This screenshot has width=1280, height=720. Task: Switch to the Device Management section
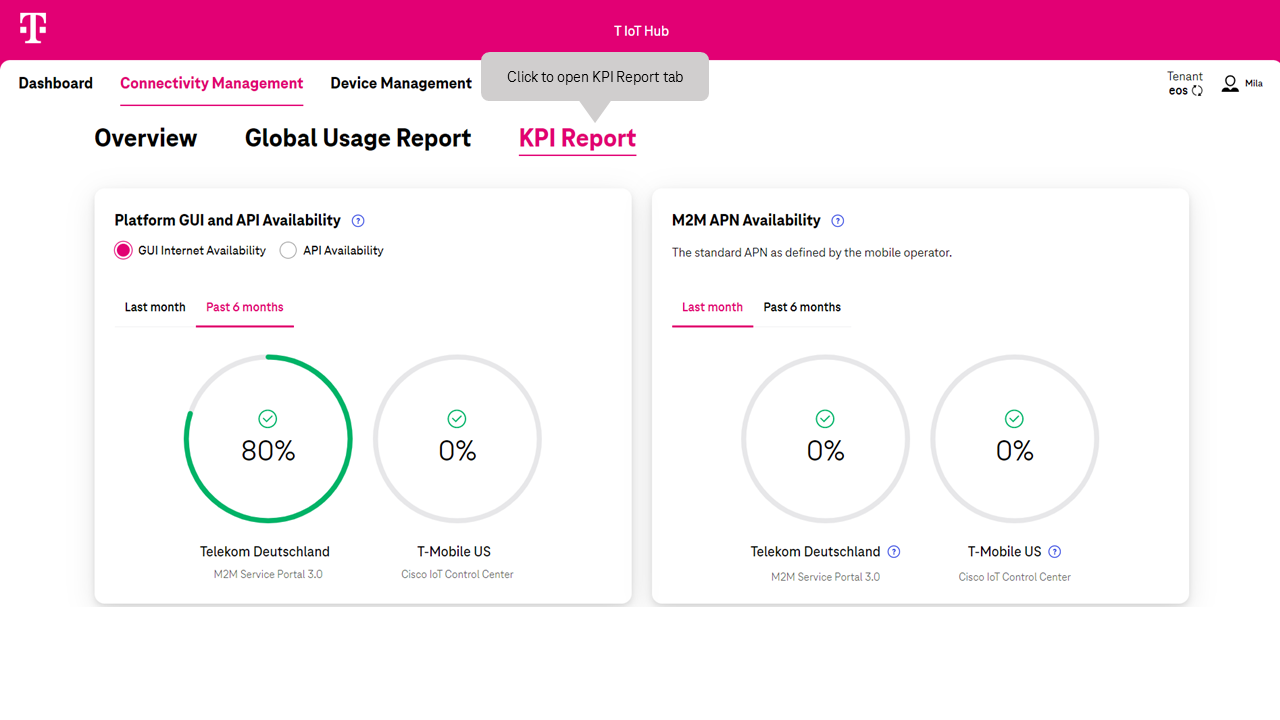tap(400, 83)
